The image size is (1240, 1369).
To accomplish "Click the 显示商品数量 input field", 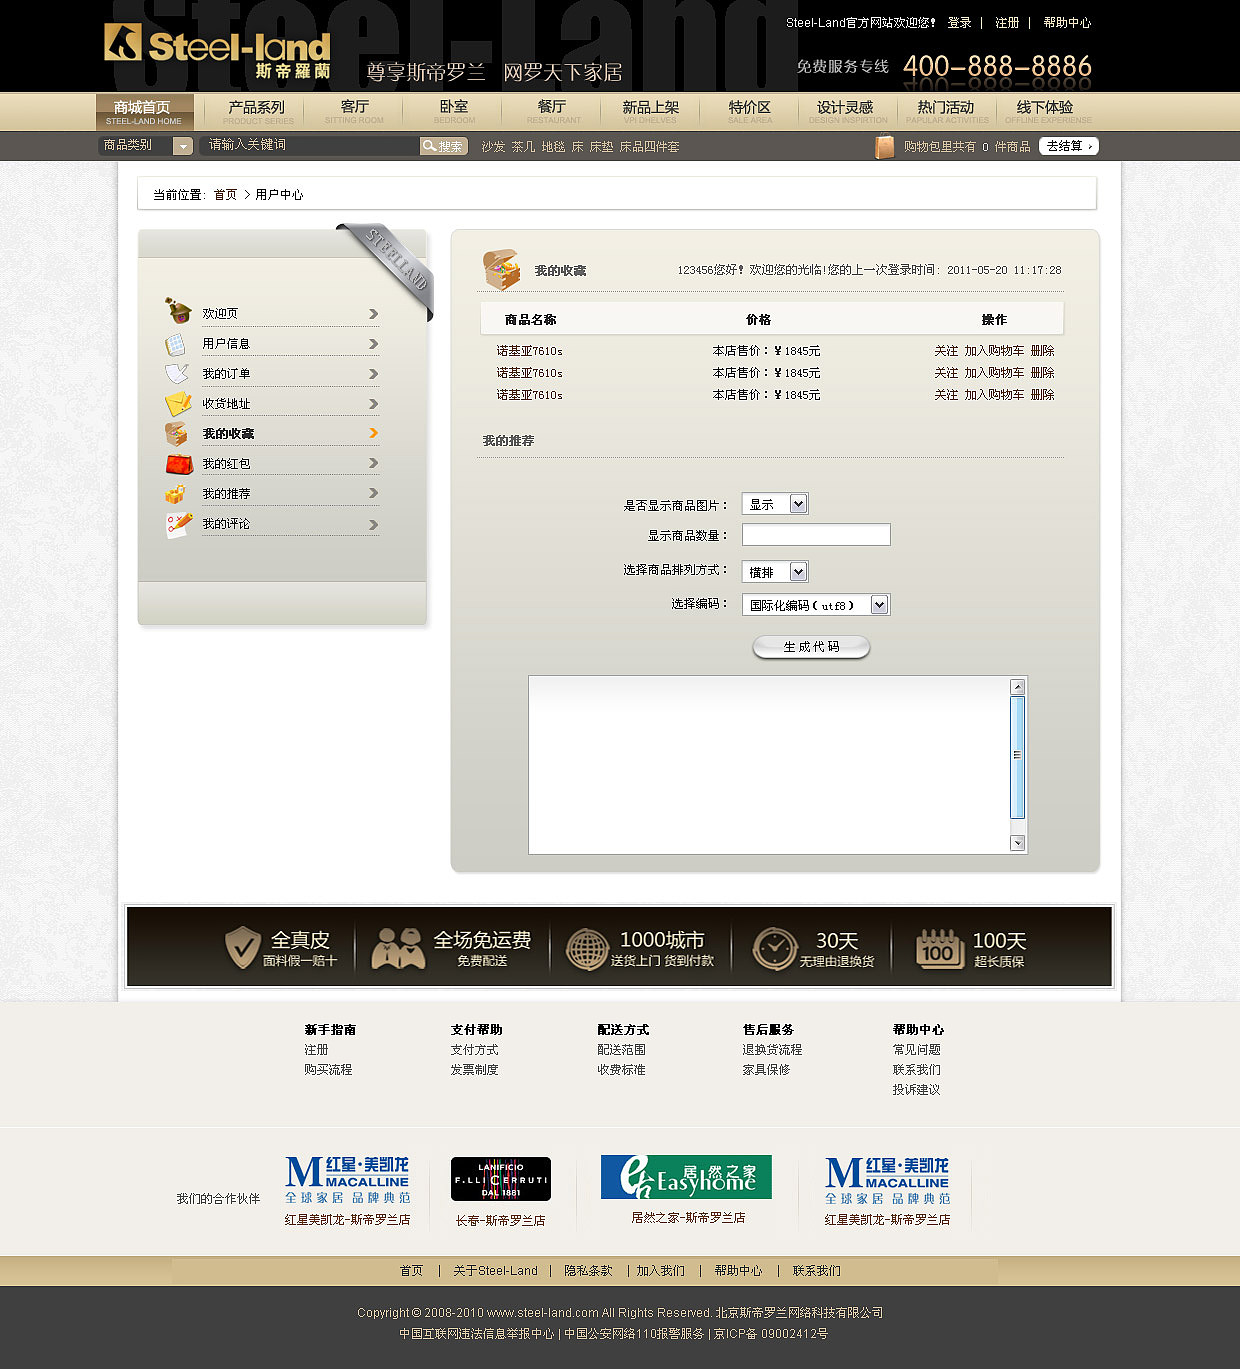I will 816,535.
